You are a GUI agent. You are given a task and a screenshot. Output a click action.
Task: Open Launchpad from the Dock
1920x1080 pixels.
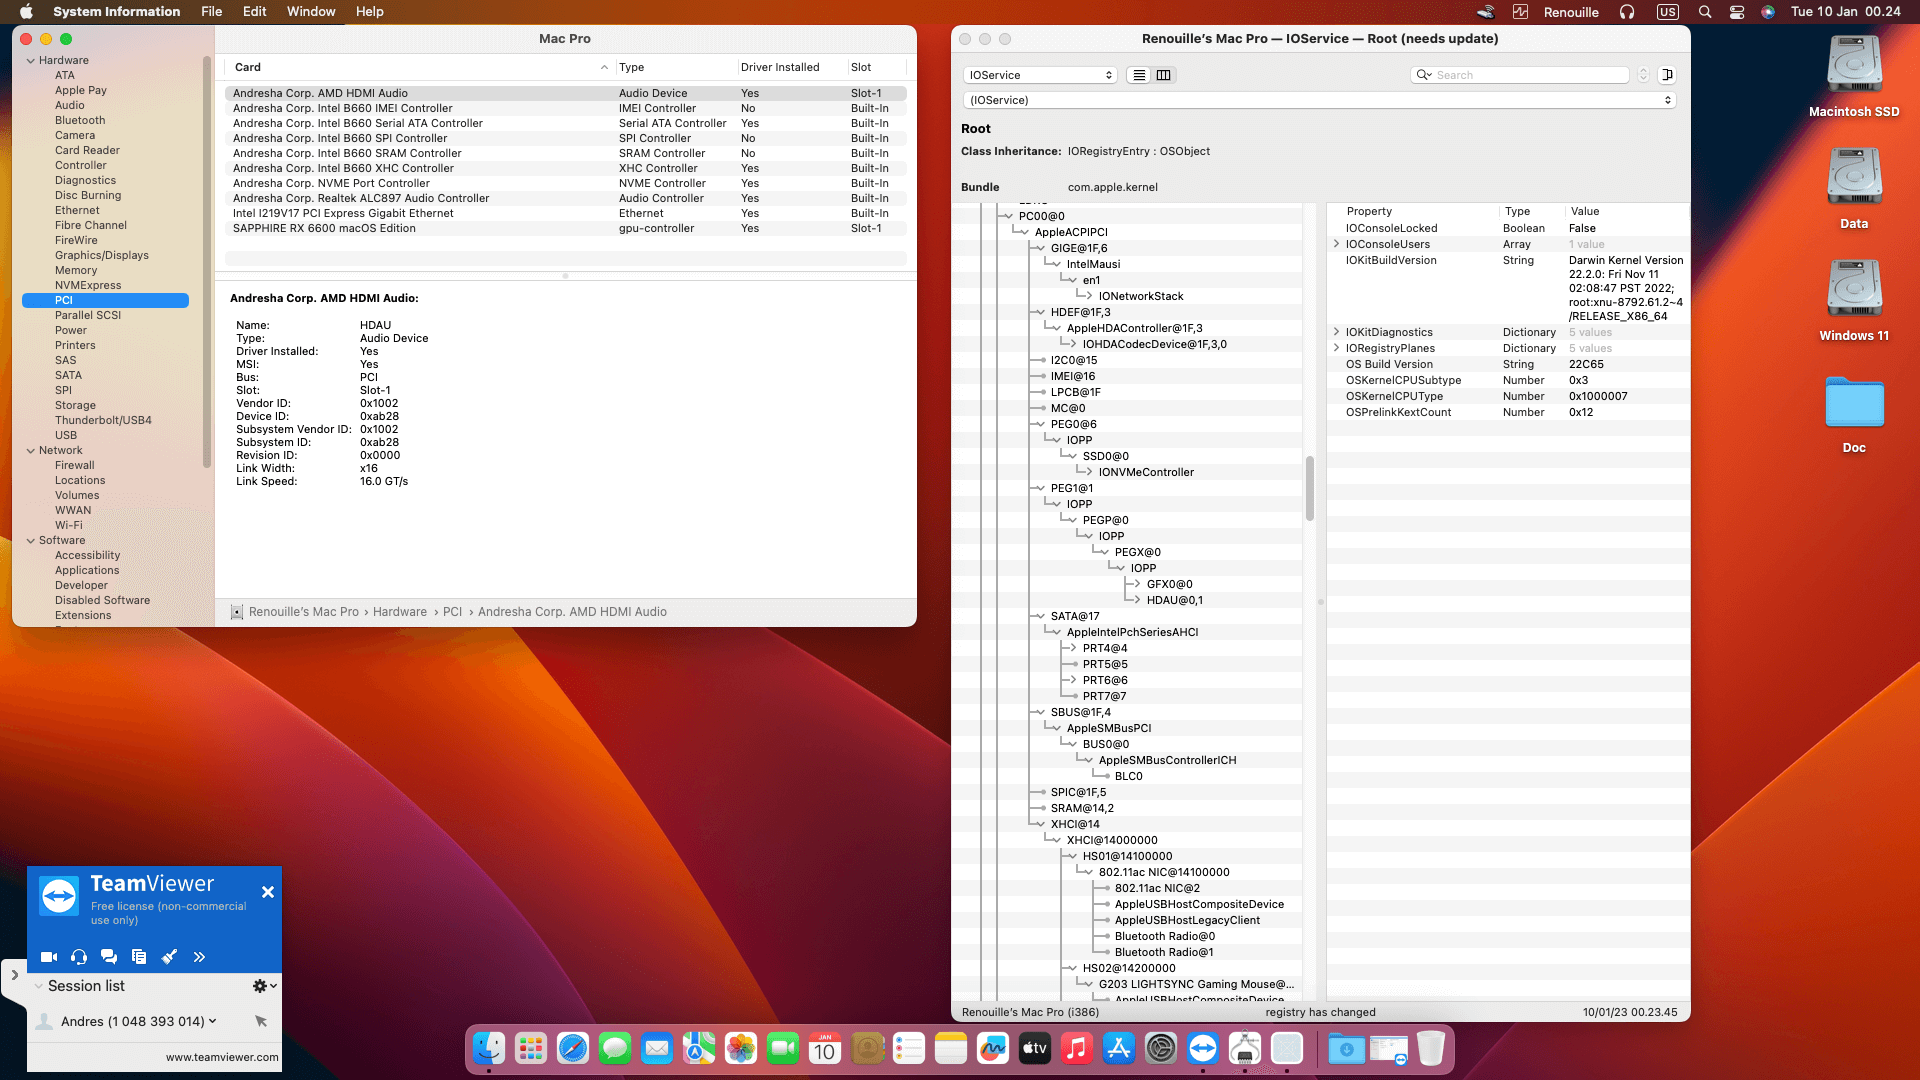[x=531, y=1048]
